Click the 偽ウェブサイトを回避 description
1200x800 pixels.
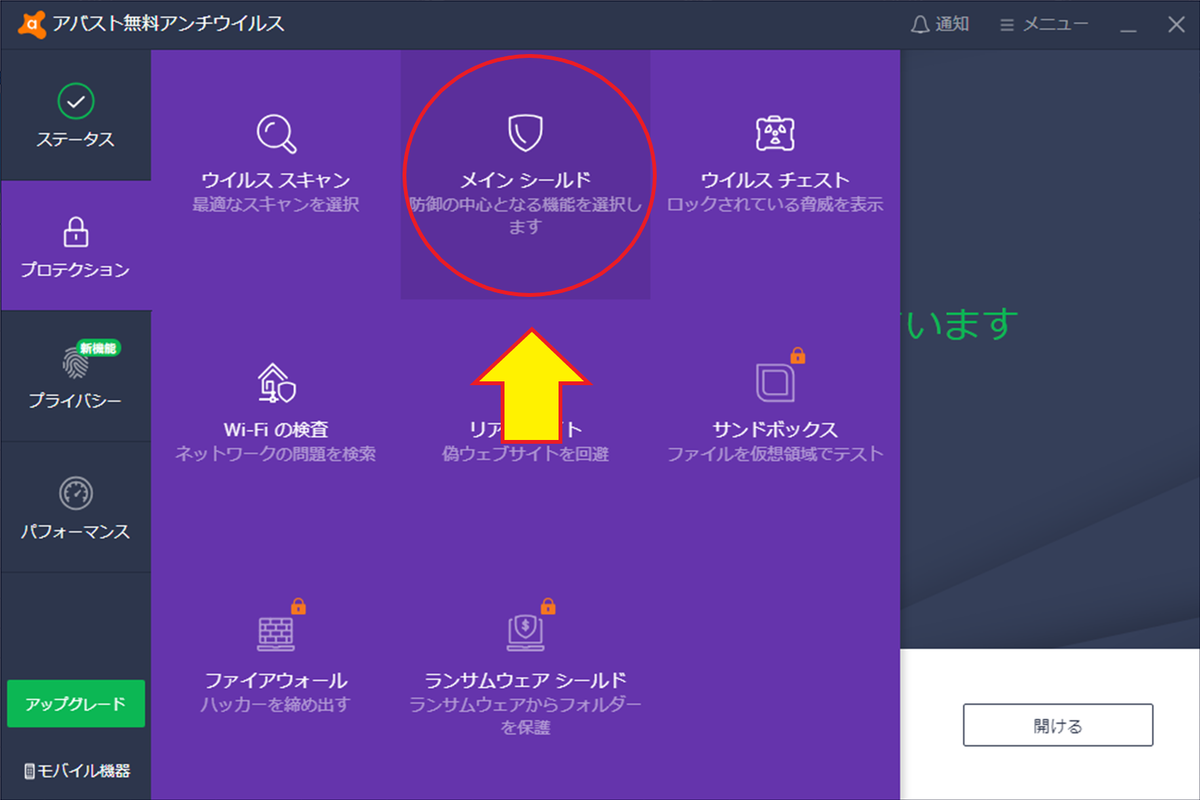526,454
